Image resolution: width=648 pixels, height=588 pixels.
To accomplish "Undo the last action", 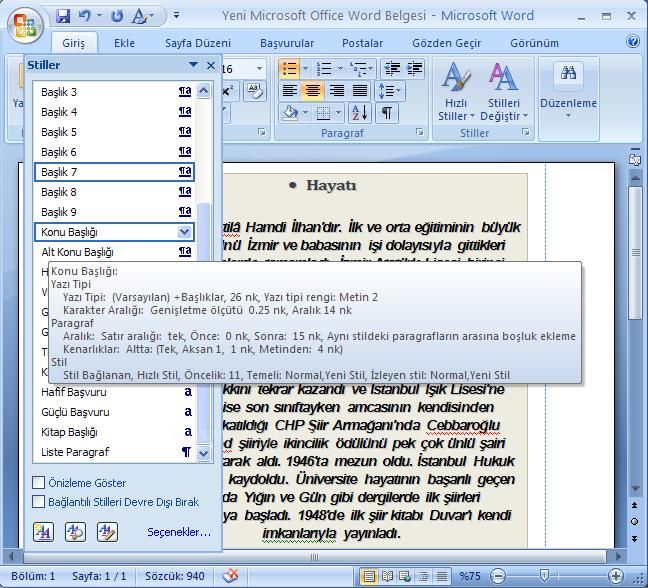I will tap(84, 16).
